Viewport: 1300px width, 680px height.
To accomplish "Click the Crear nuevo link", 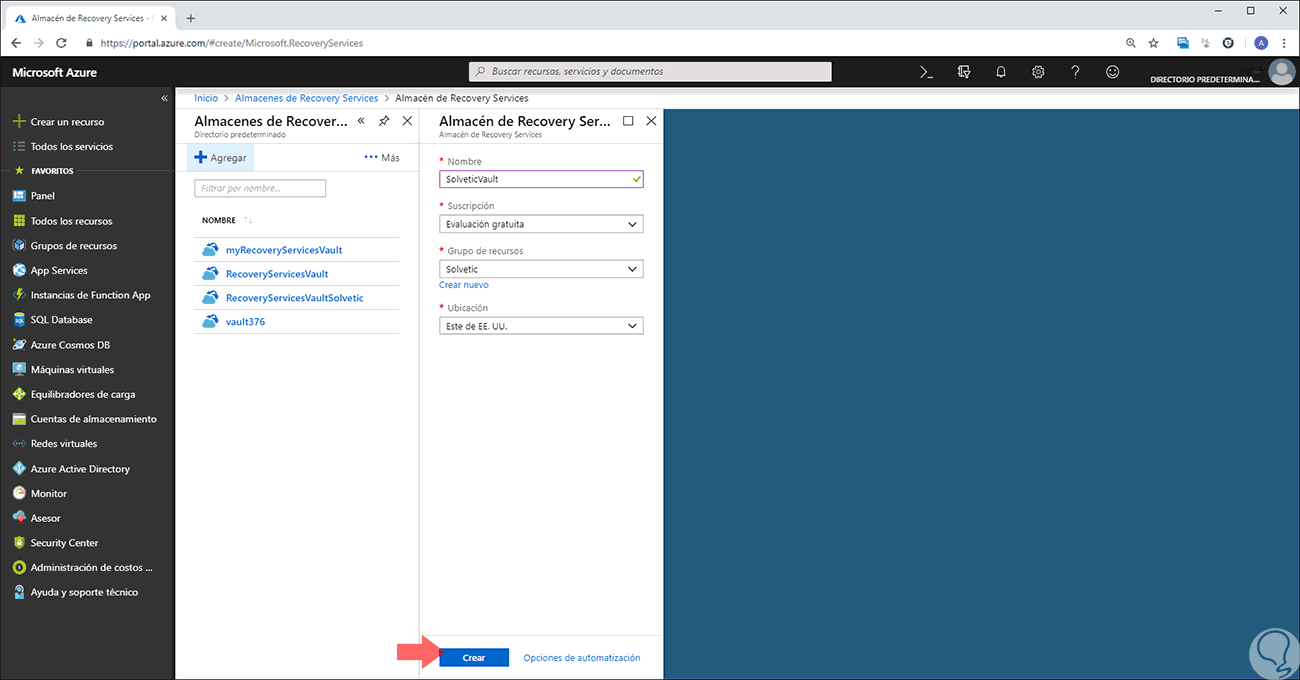I will coord(464,285).
